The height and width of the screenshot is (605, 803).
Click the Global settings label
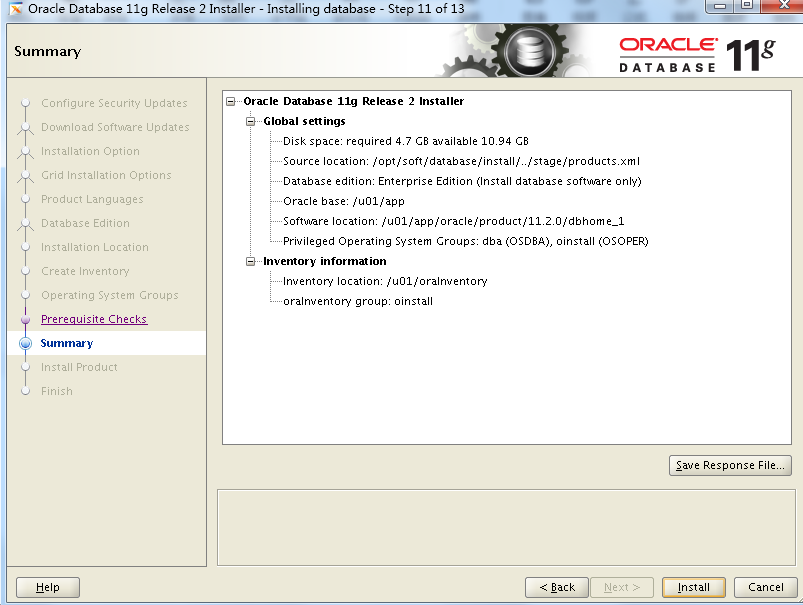(304, 121)
